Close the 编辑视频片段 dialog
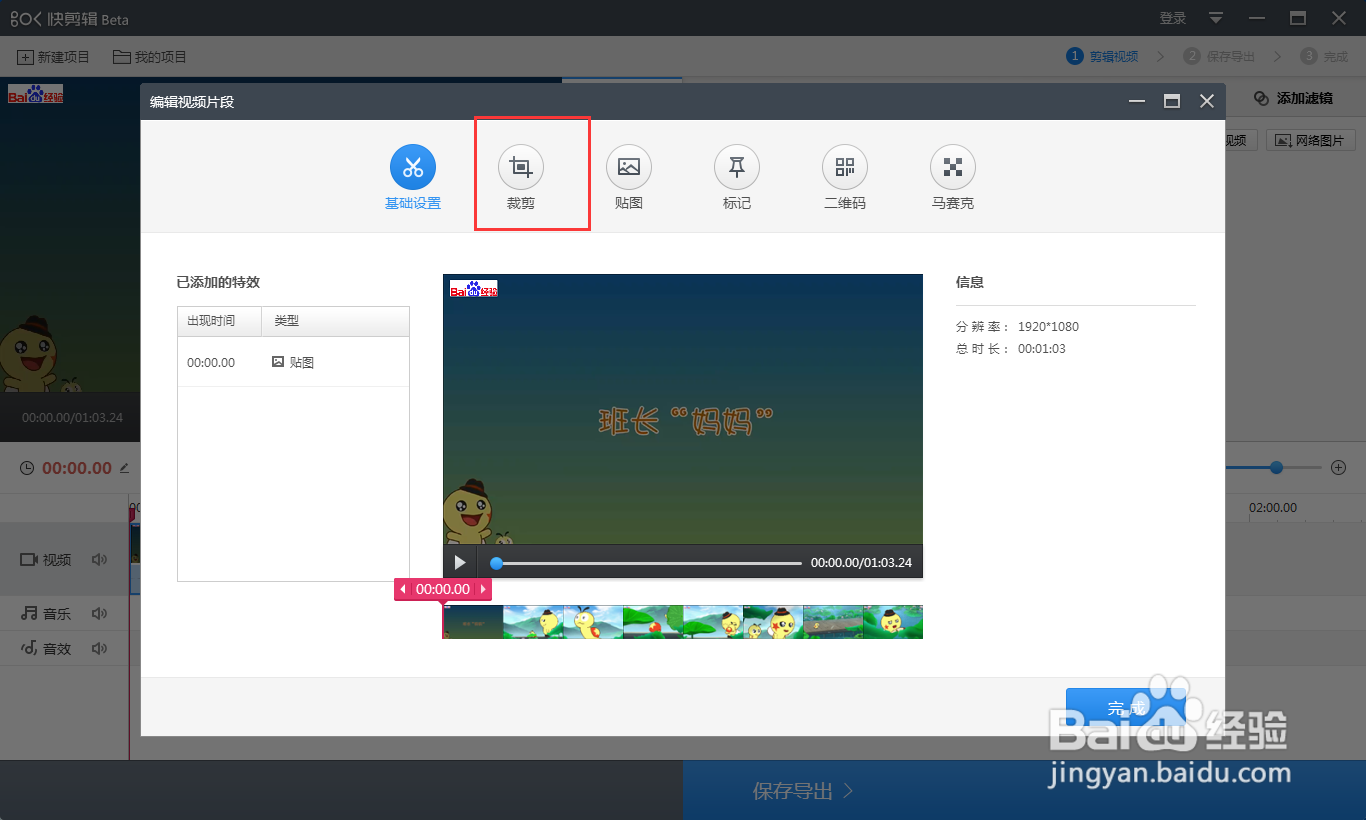1366x820 pixels. pyautogui.click(x=1207, y=101)
